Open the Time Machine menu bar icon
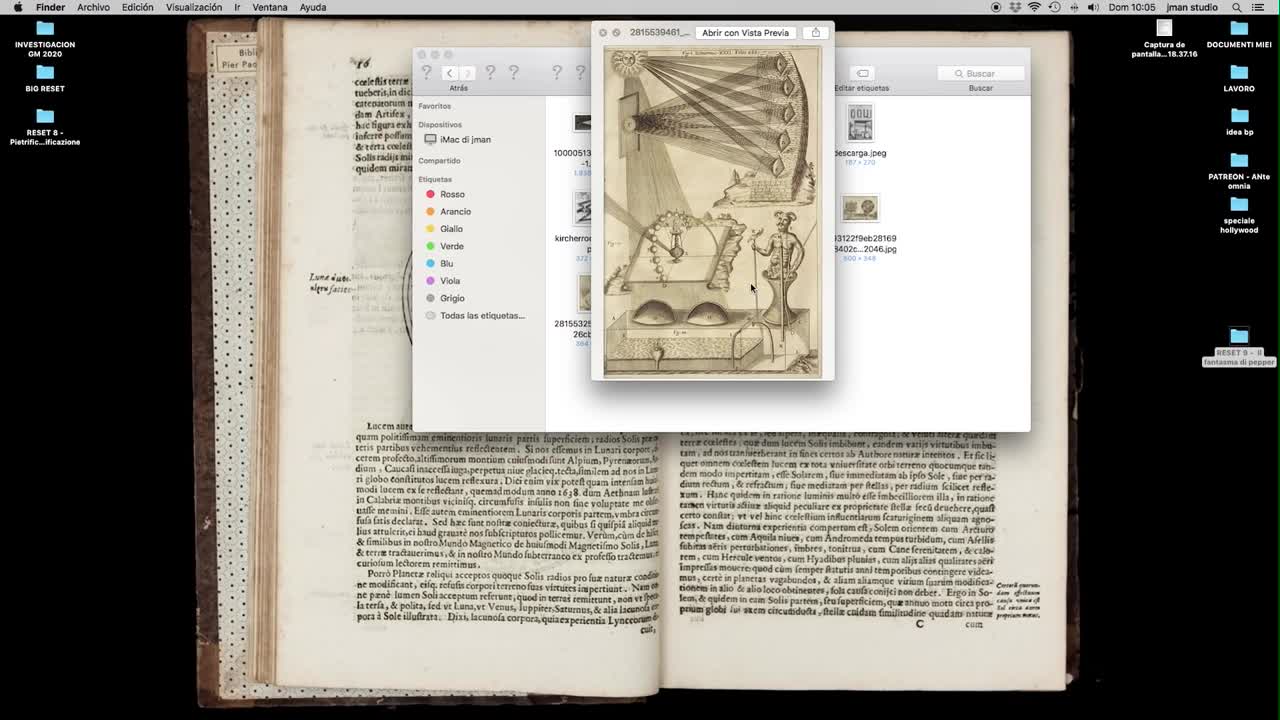Screen dimensions: 1280x720 point(1053,7)
